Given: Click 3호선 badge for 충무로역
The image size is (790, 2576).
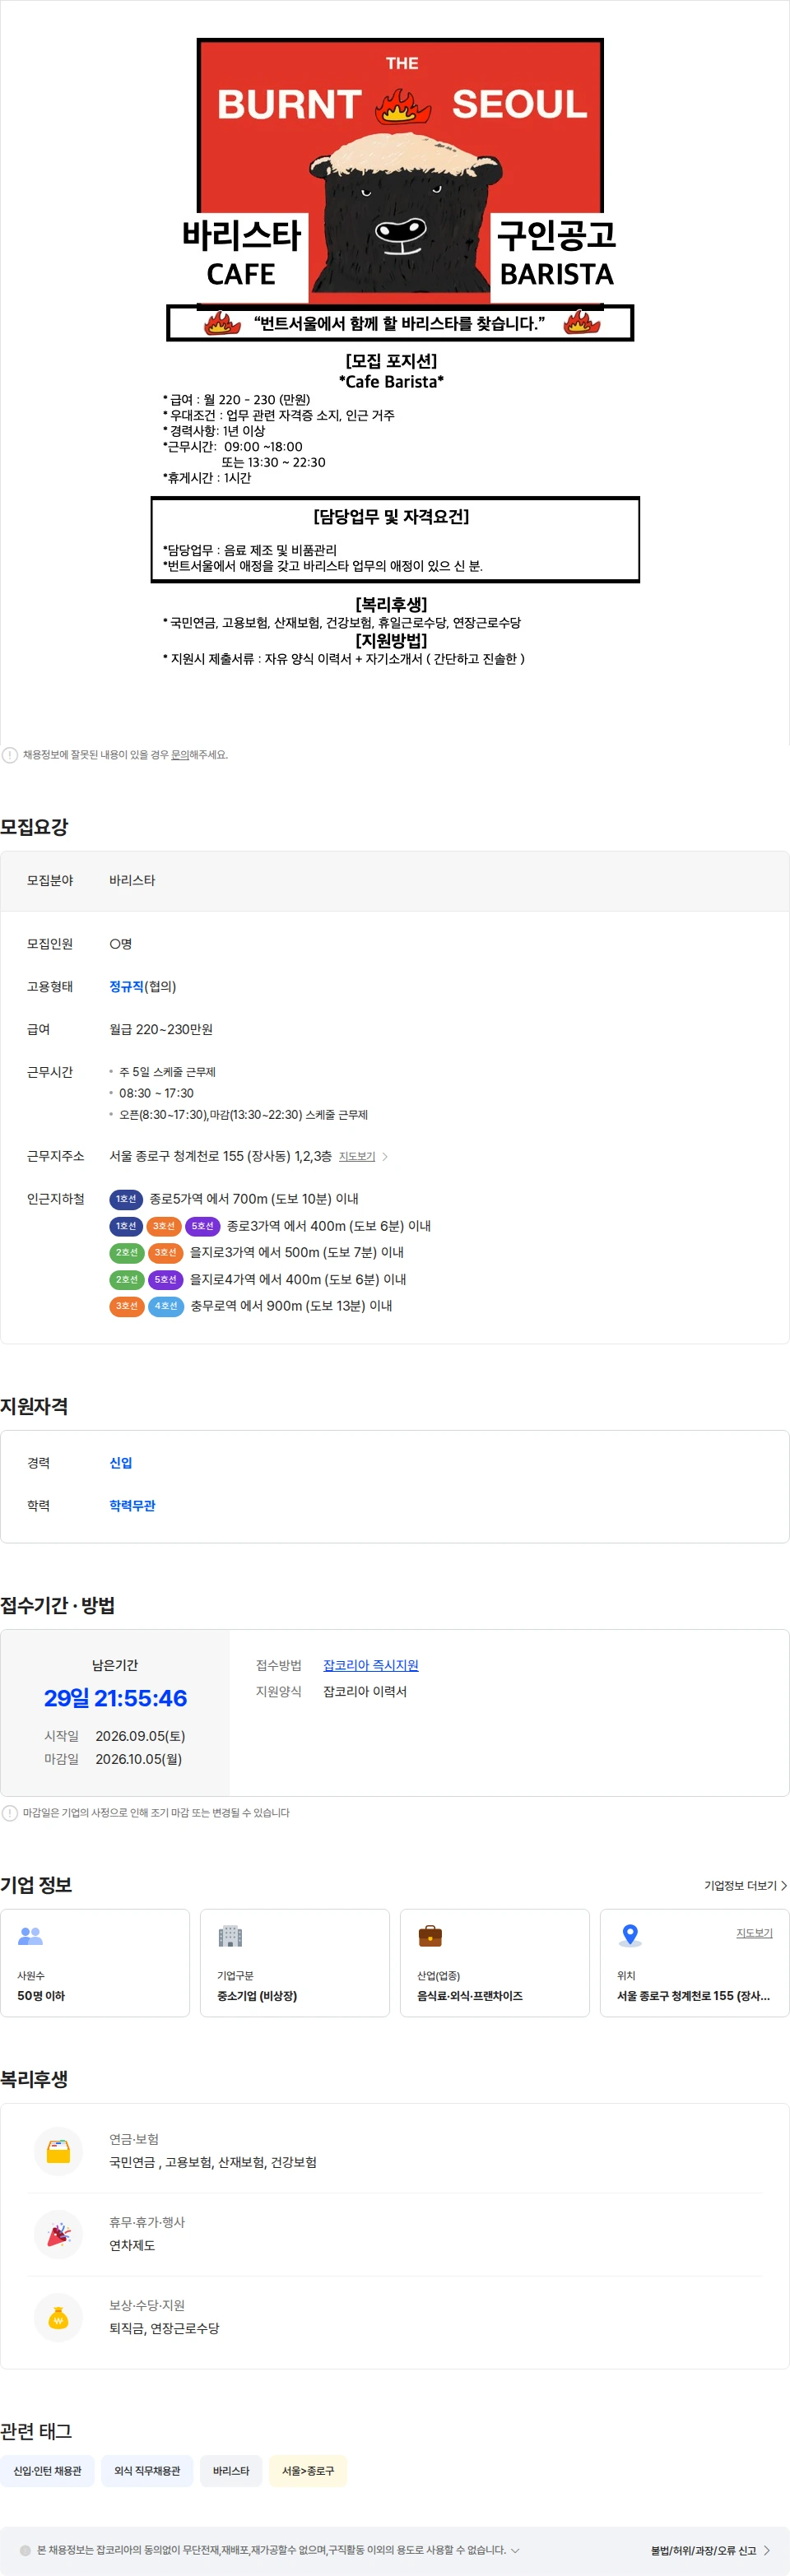Looking at the screenshot, I should pos(126,1306).
